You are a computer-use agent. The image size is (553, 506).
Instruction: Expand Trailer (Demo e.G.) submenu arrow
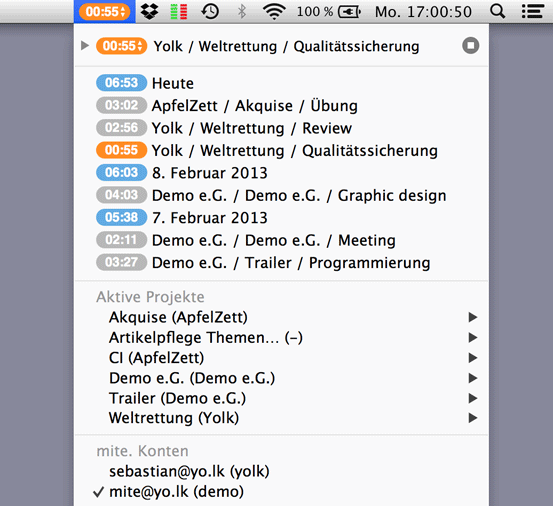point(473,398)
